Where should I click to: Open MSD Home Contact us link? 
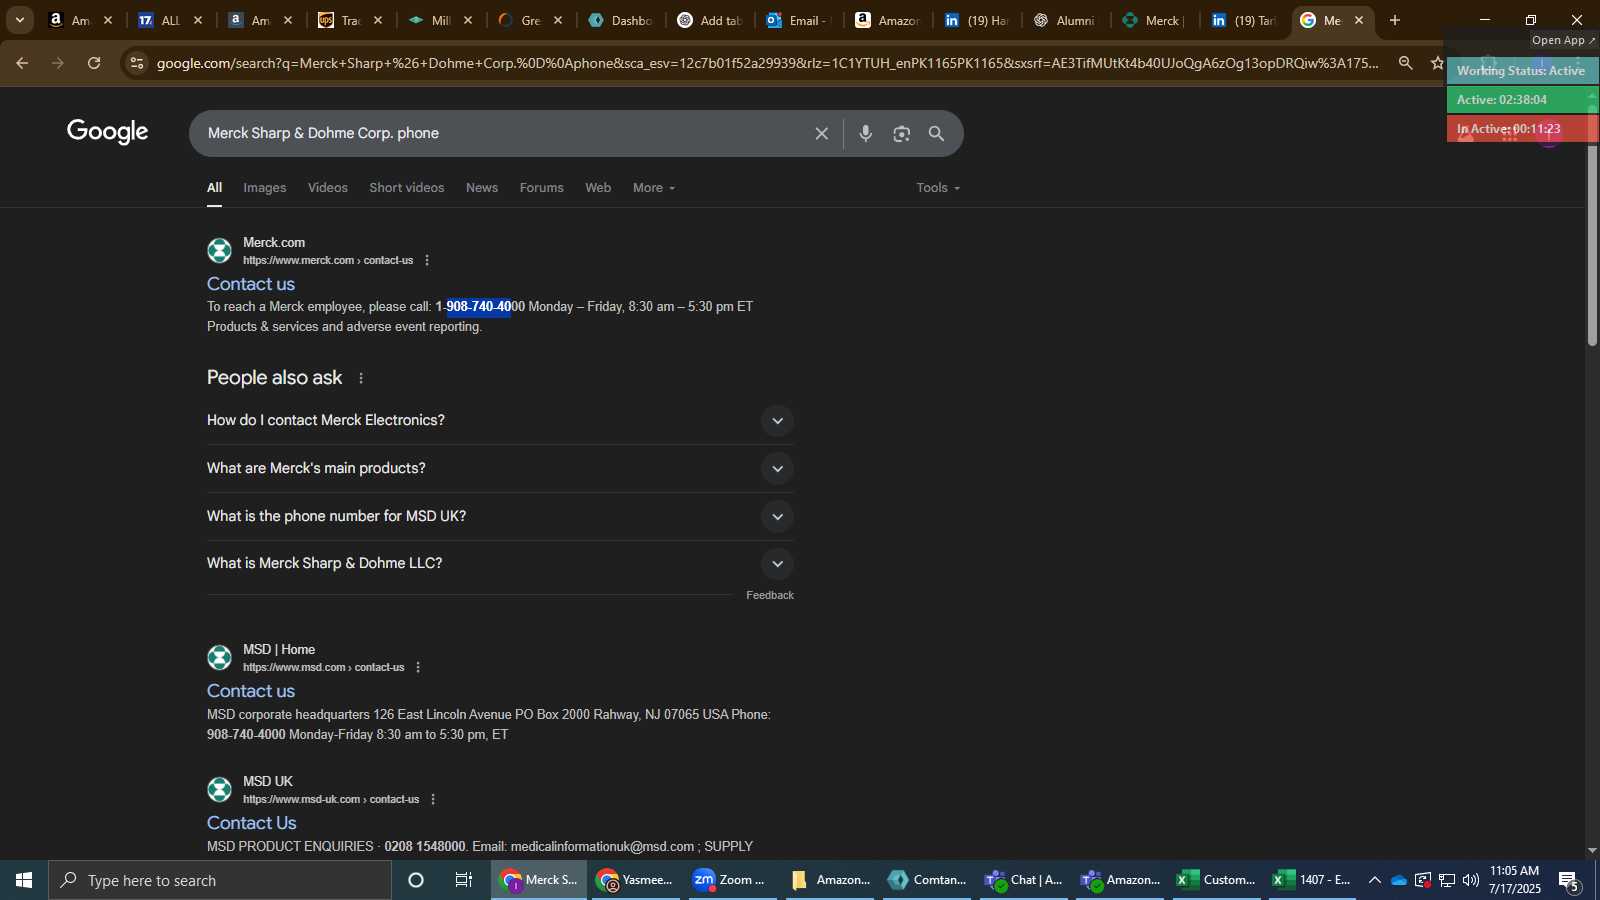click(x=251, y=691)
